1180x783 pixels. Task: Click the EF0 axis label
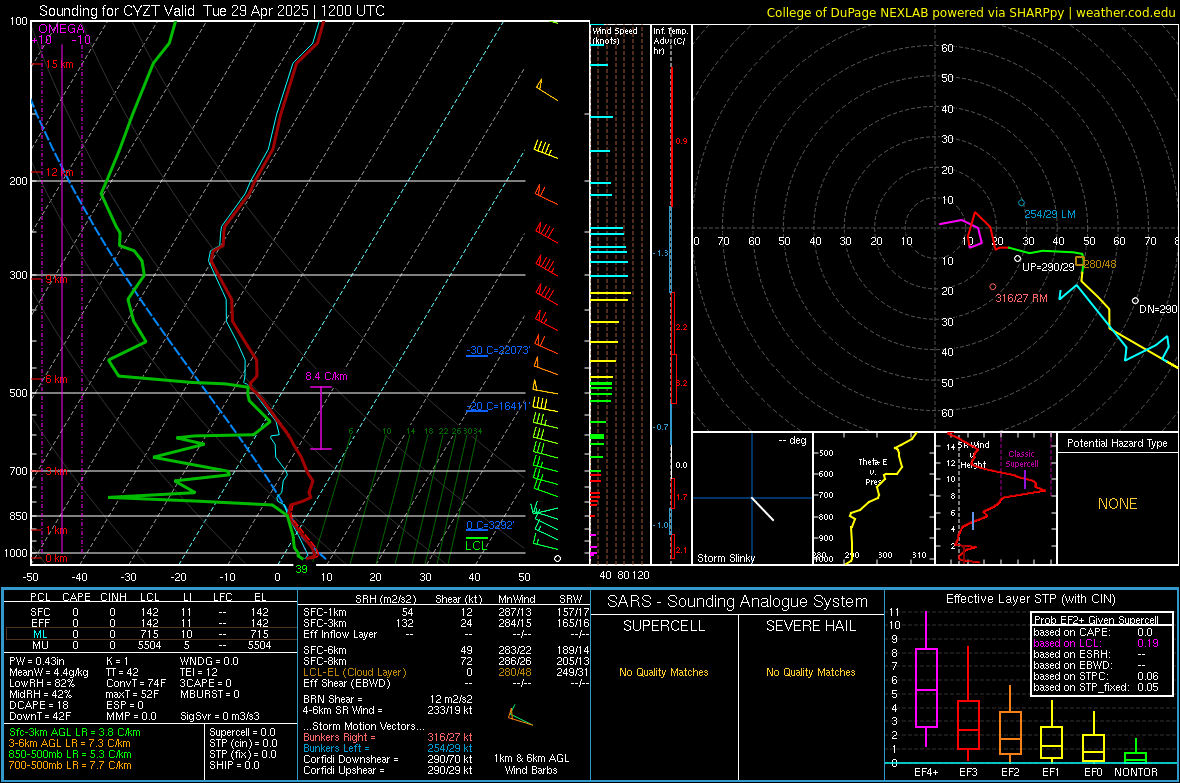click(1093, 772)
